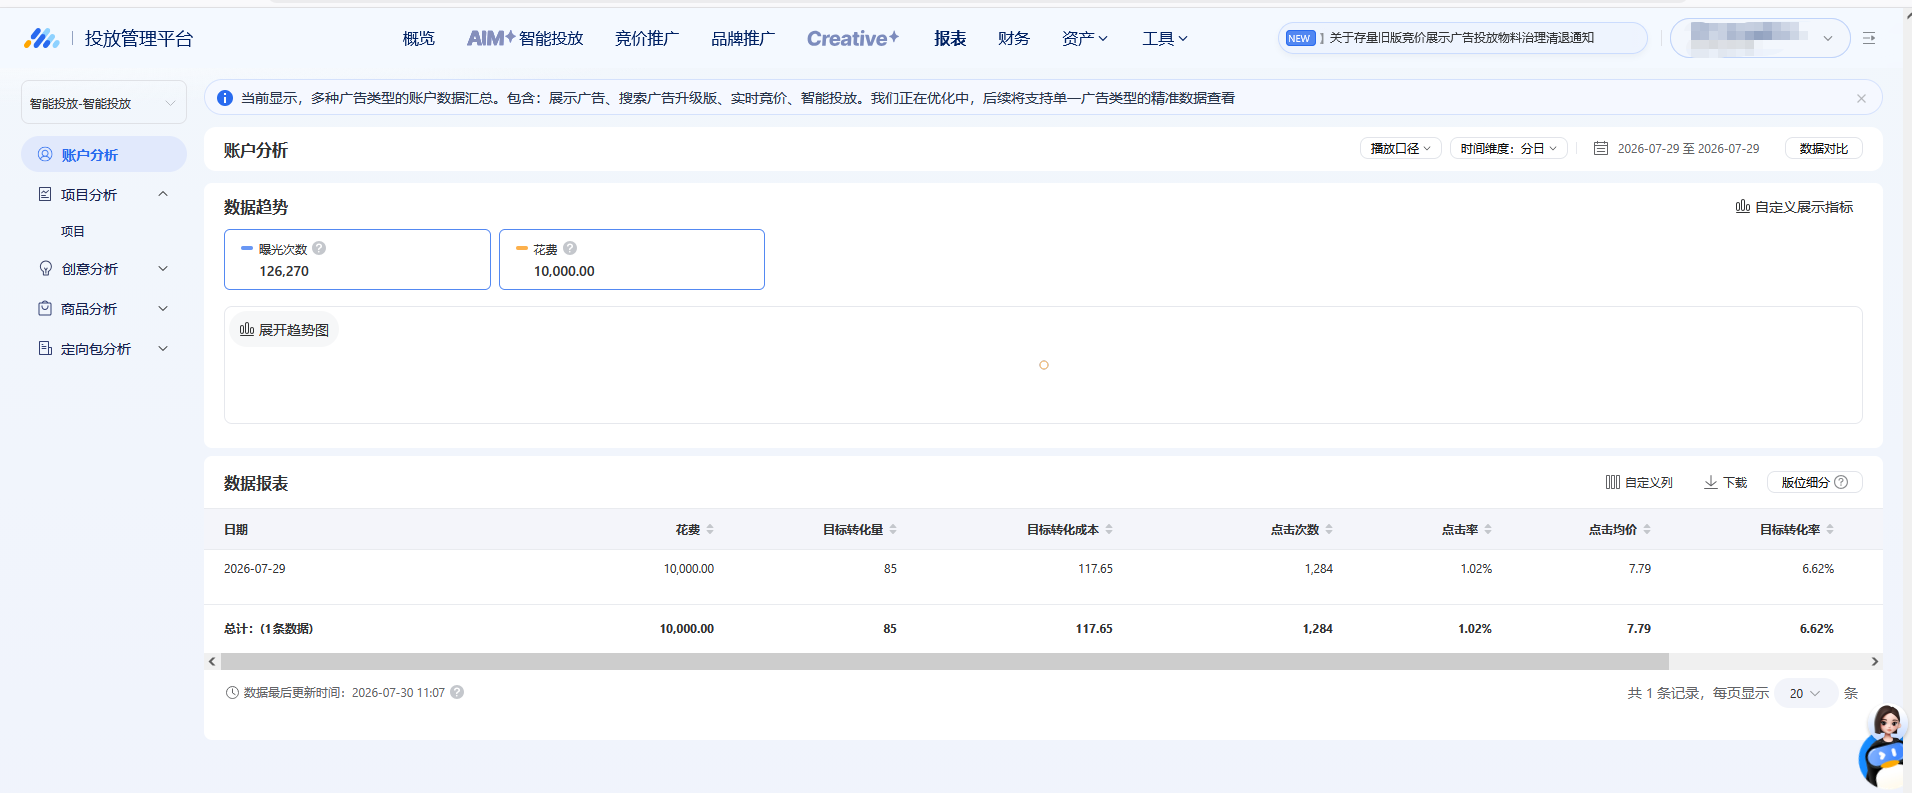Viewport: 1912px width, 793px height.
Task: Expand the 定向包分析 section
Action: [x=163, y=348]
